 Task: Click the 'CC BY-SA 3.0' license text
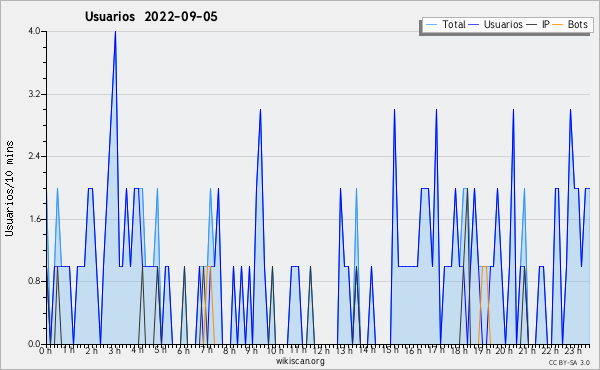point(569,363)
